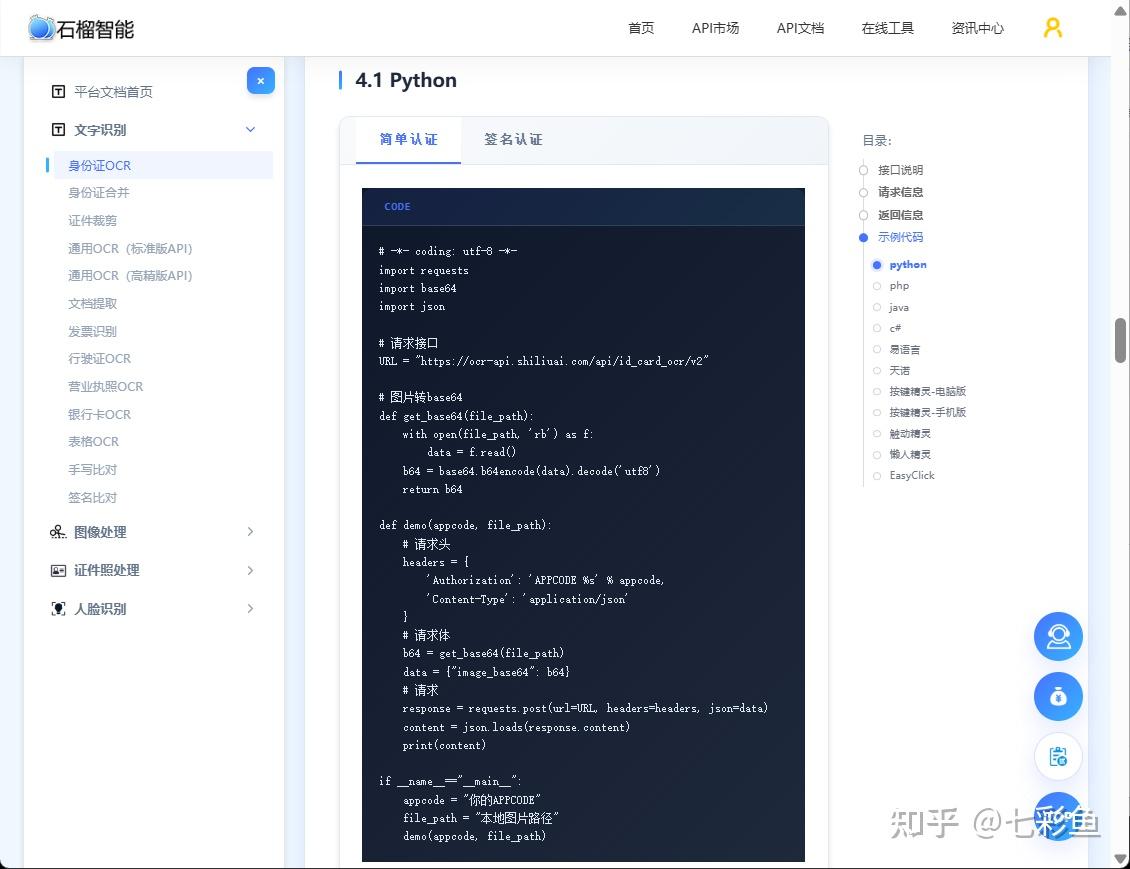
Task: Expand the 人脸识别 section chevron
Action: point(250,609)
